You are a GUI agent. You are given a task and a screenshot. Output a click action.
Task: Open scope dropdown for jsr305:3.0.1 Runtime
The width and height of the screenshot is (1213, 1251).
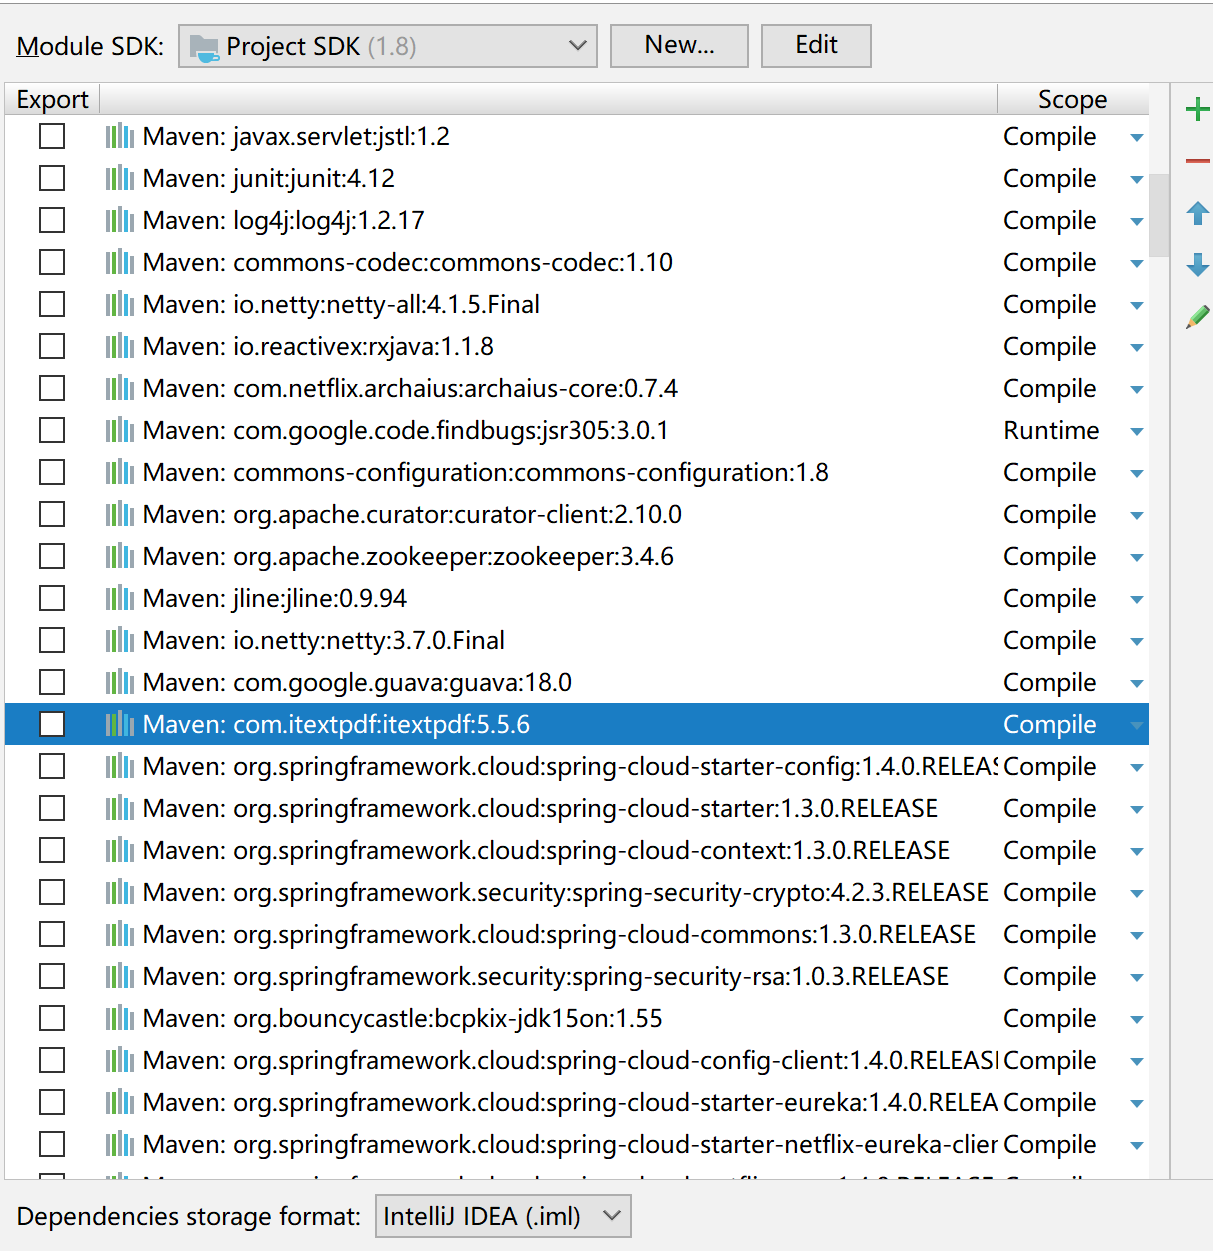click(x=1136, y=431)
